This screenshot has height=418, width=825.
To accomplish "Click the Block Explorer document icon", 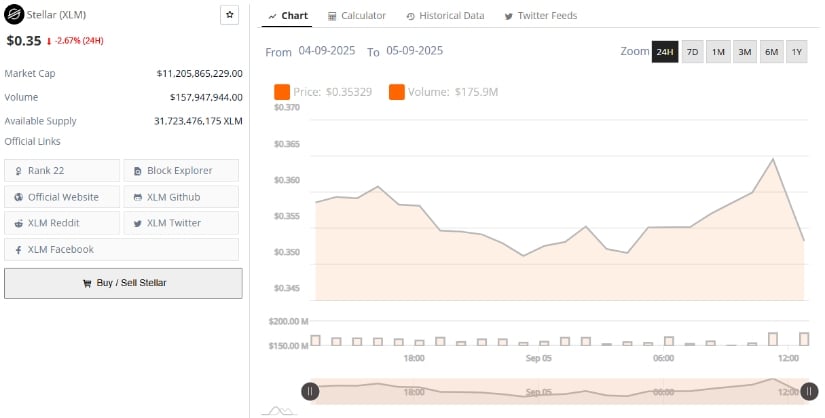I will pyautogui.click(x=138, y=171).
